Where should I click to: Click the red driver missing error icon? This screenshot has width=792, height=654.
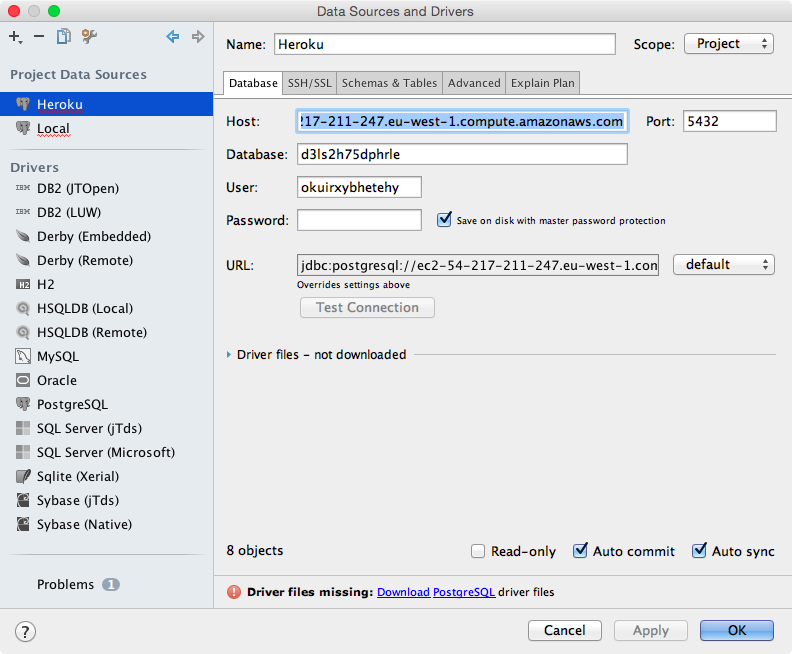point(234,592)
